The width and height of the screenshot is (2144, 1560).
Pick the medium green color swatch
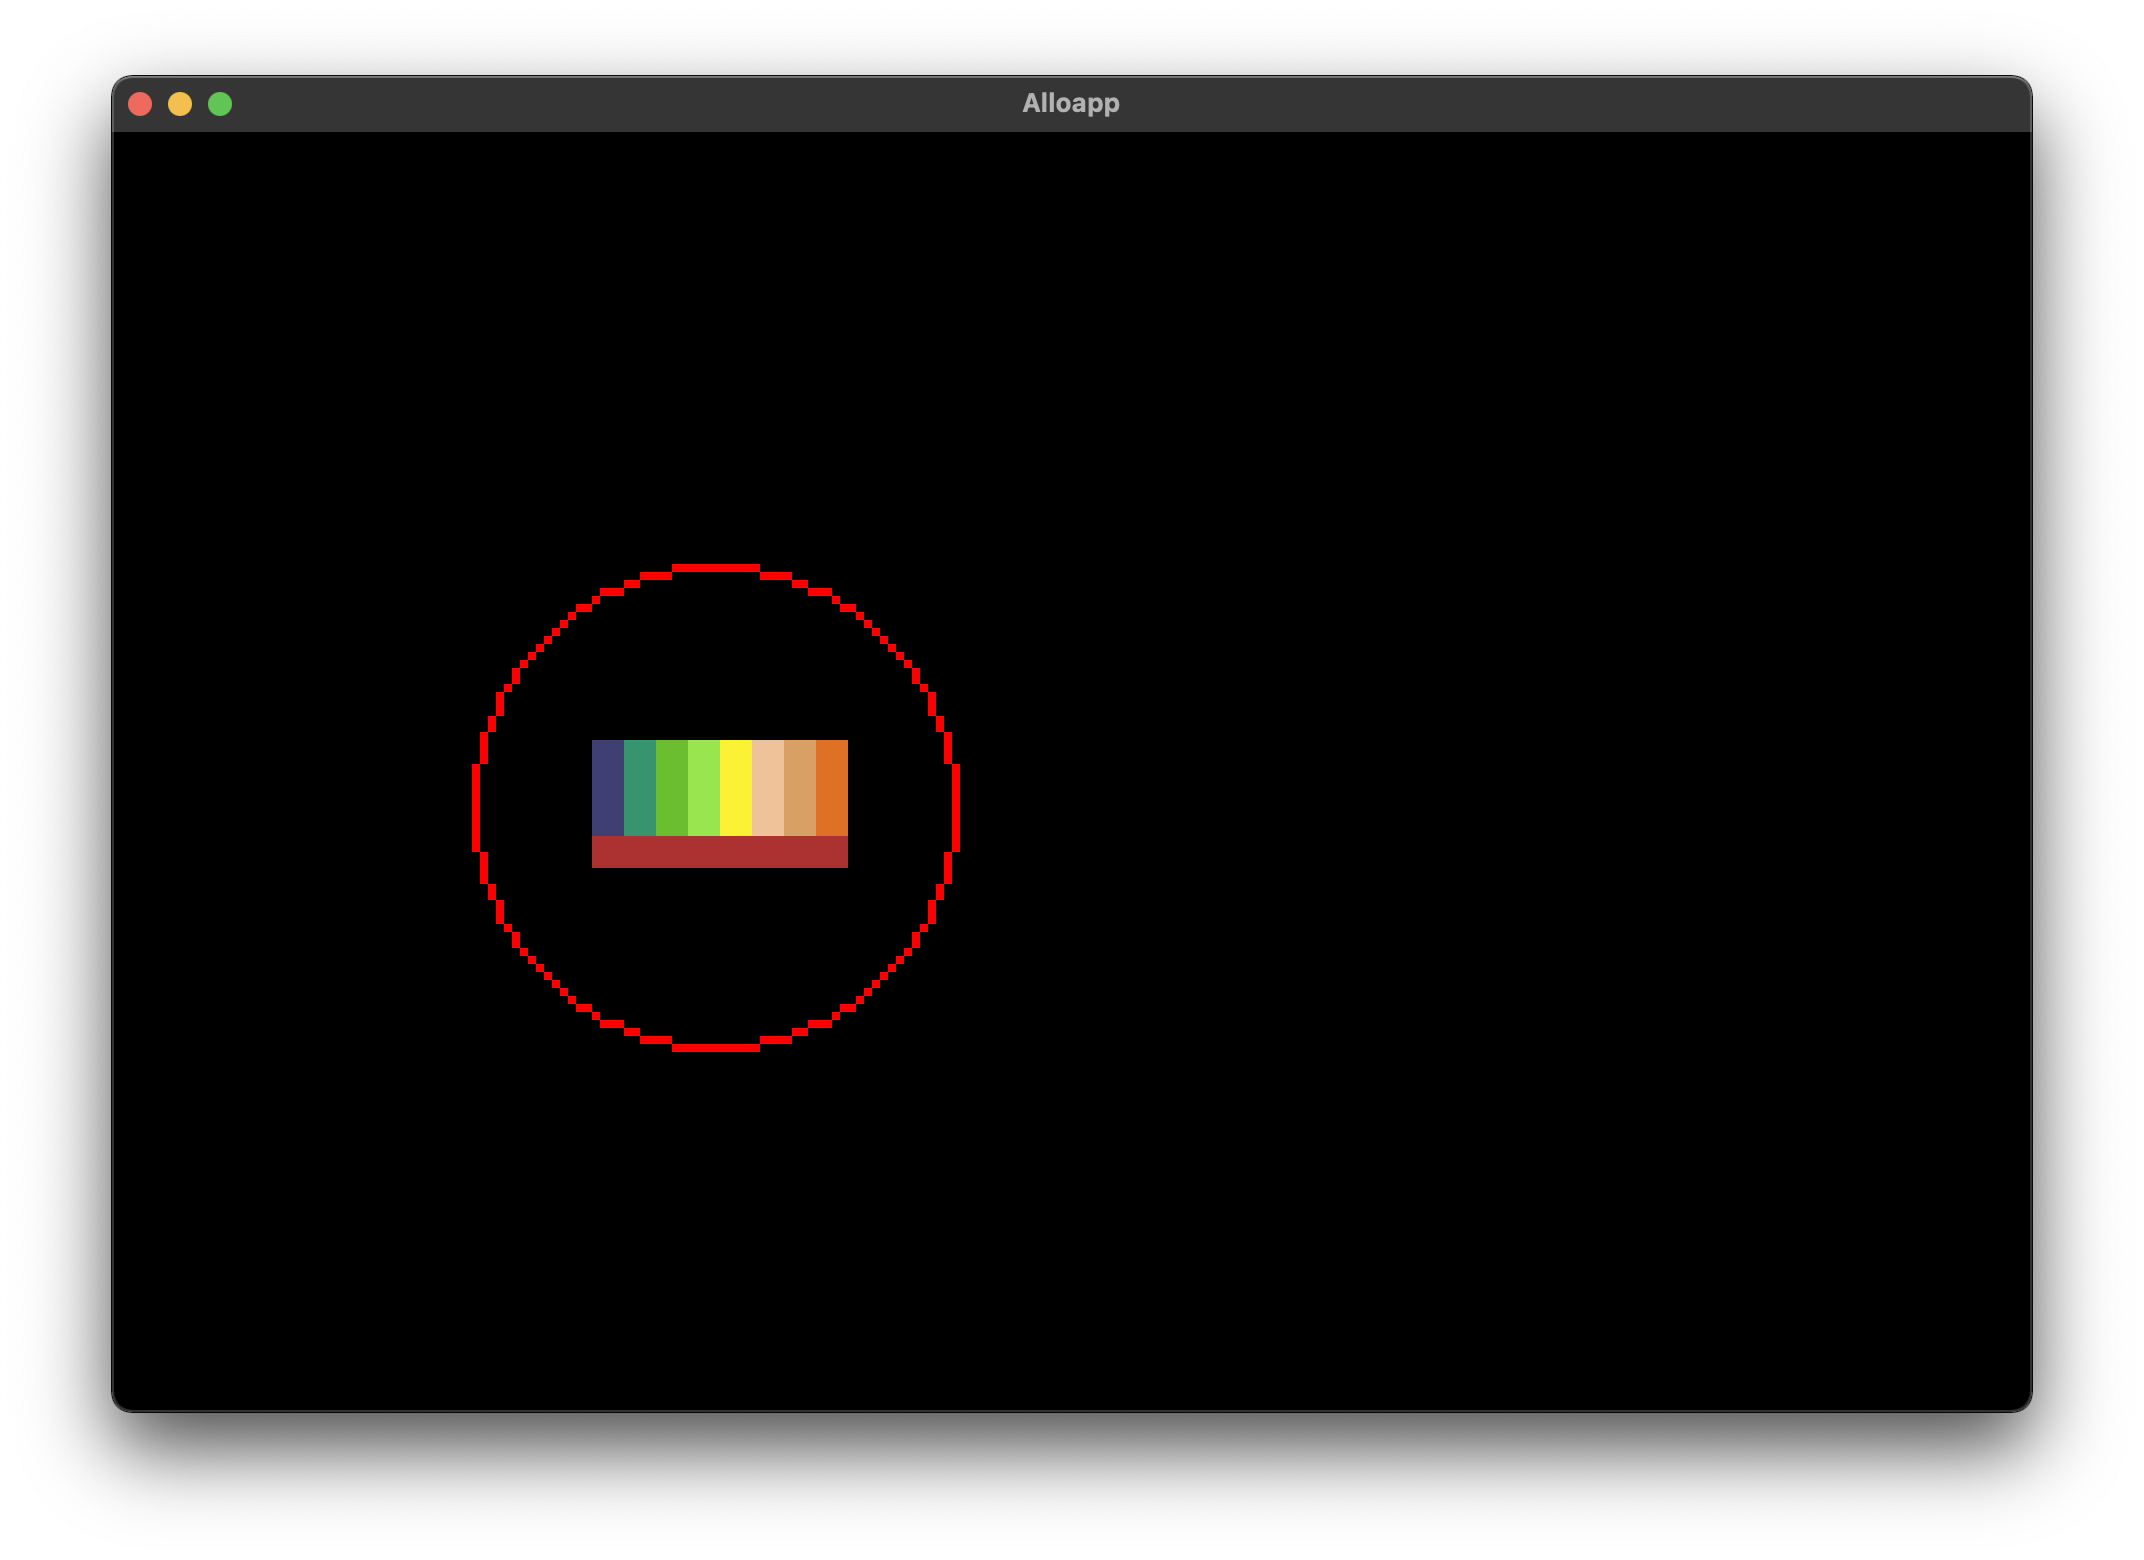pos(672,788)
